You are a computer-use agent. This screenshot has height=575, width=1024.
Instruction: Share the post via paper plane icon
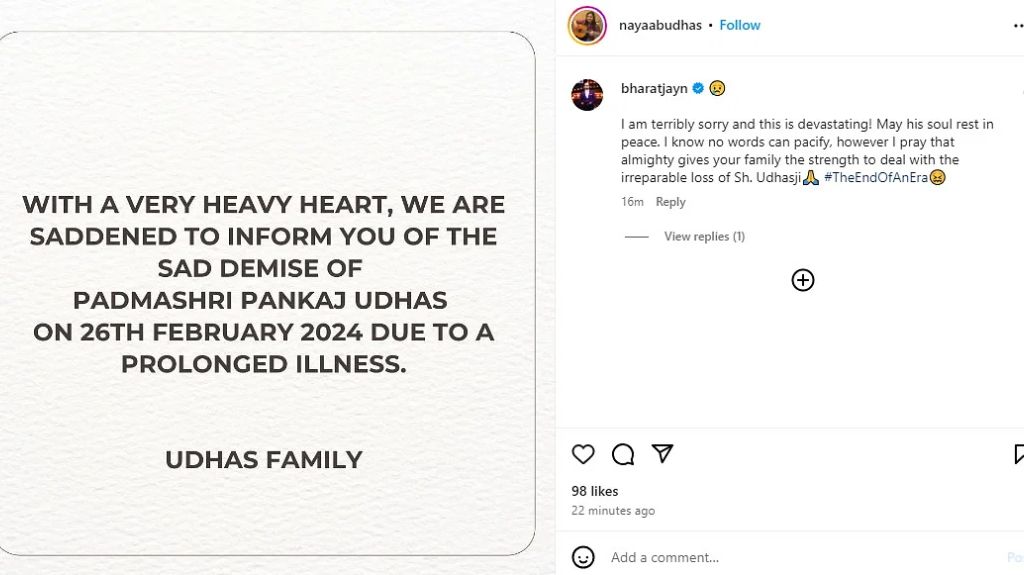tap(662, 454)
